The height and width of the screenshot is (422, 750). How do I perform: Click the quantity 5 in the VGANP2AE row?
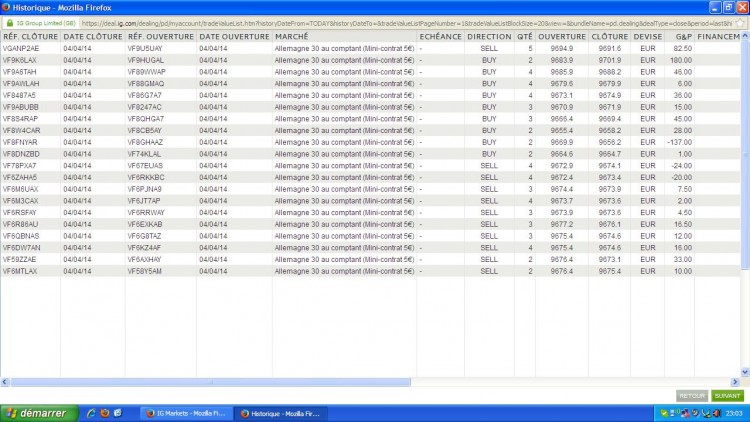pyautogui.click(x=530, y=48)
